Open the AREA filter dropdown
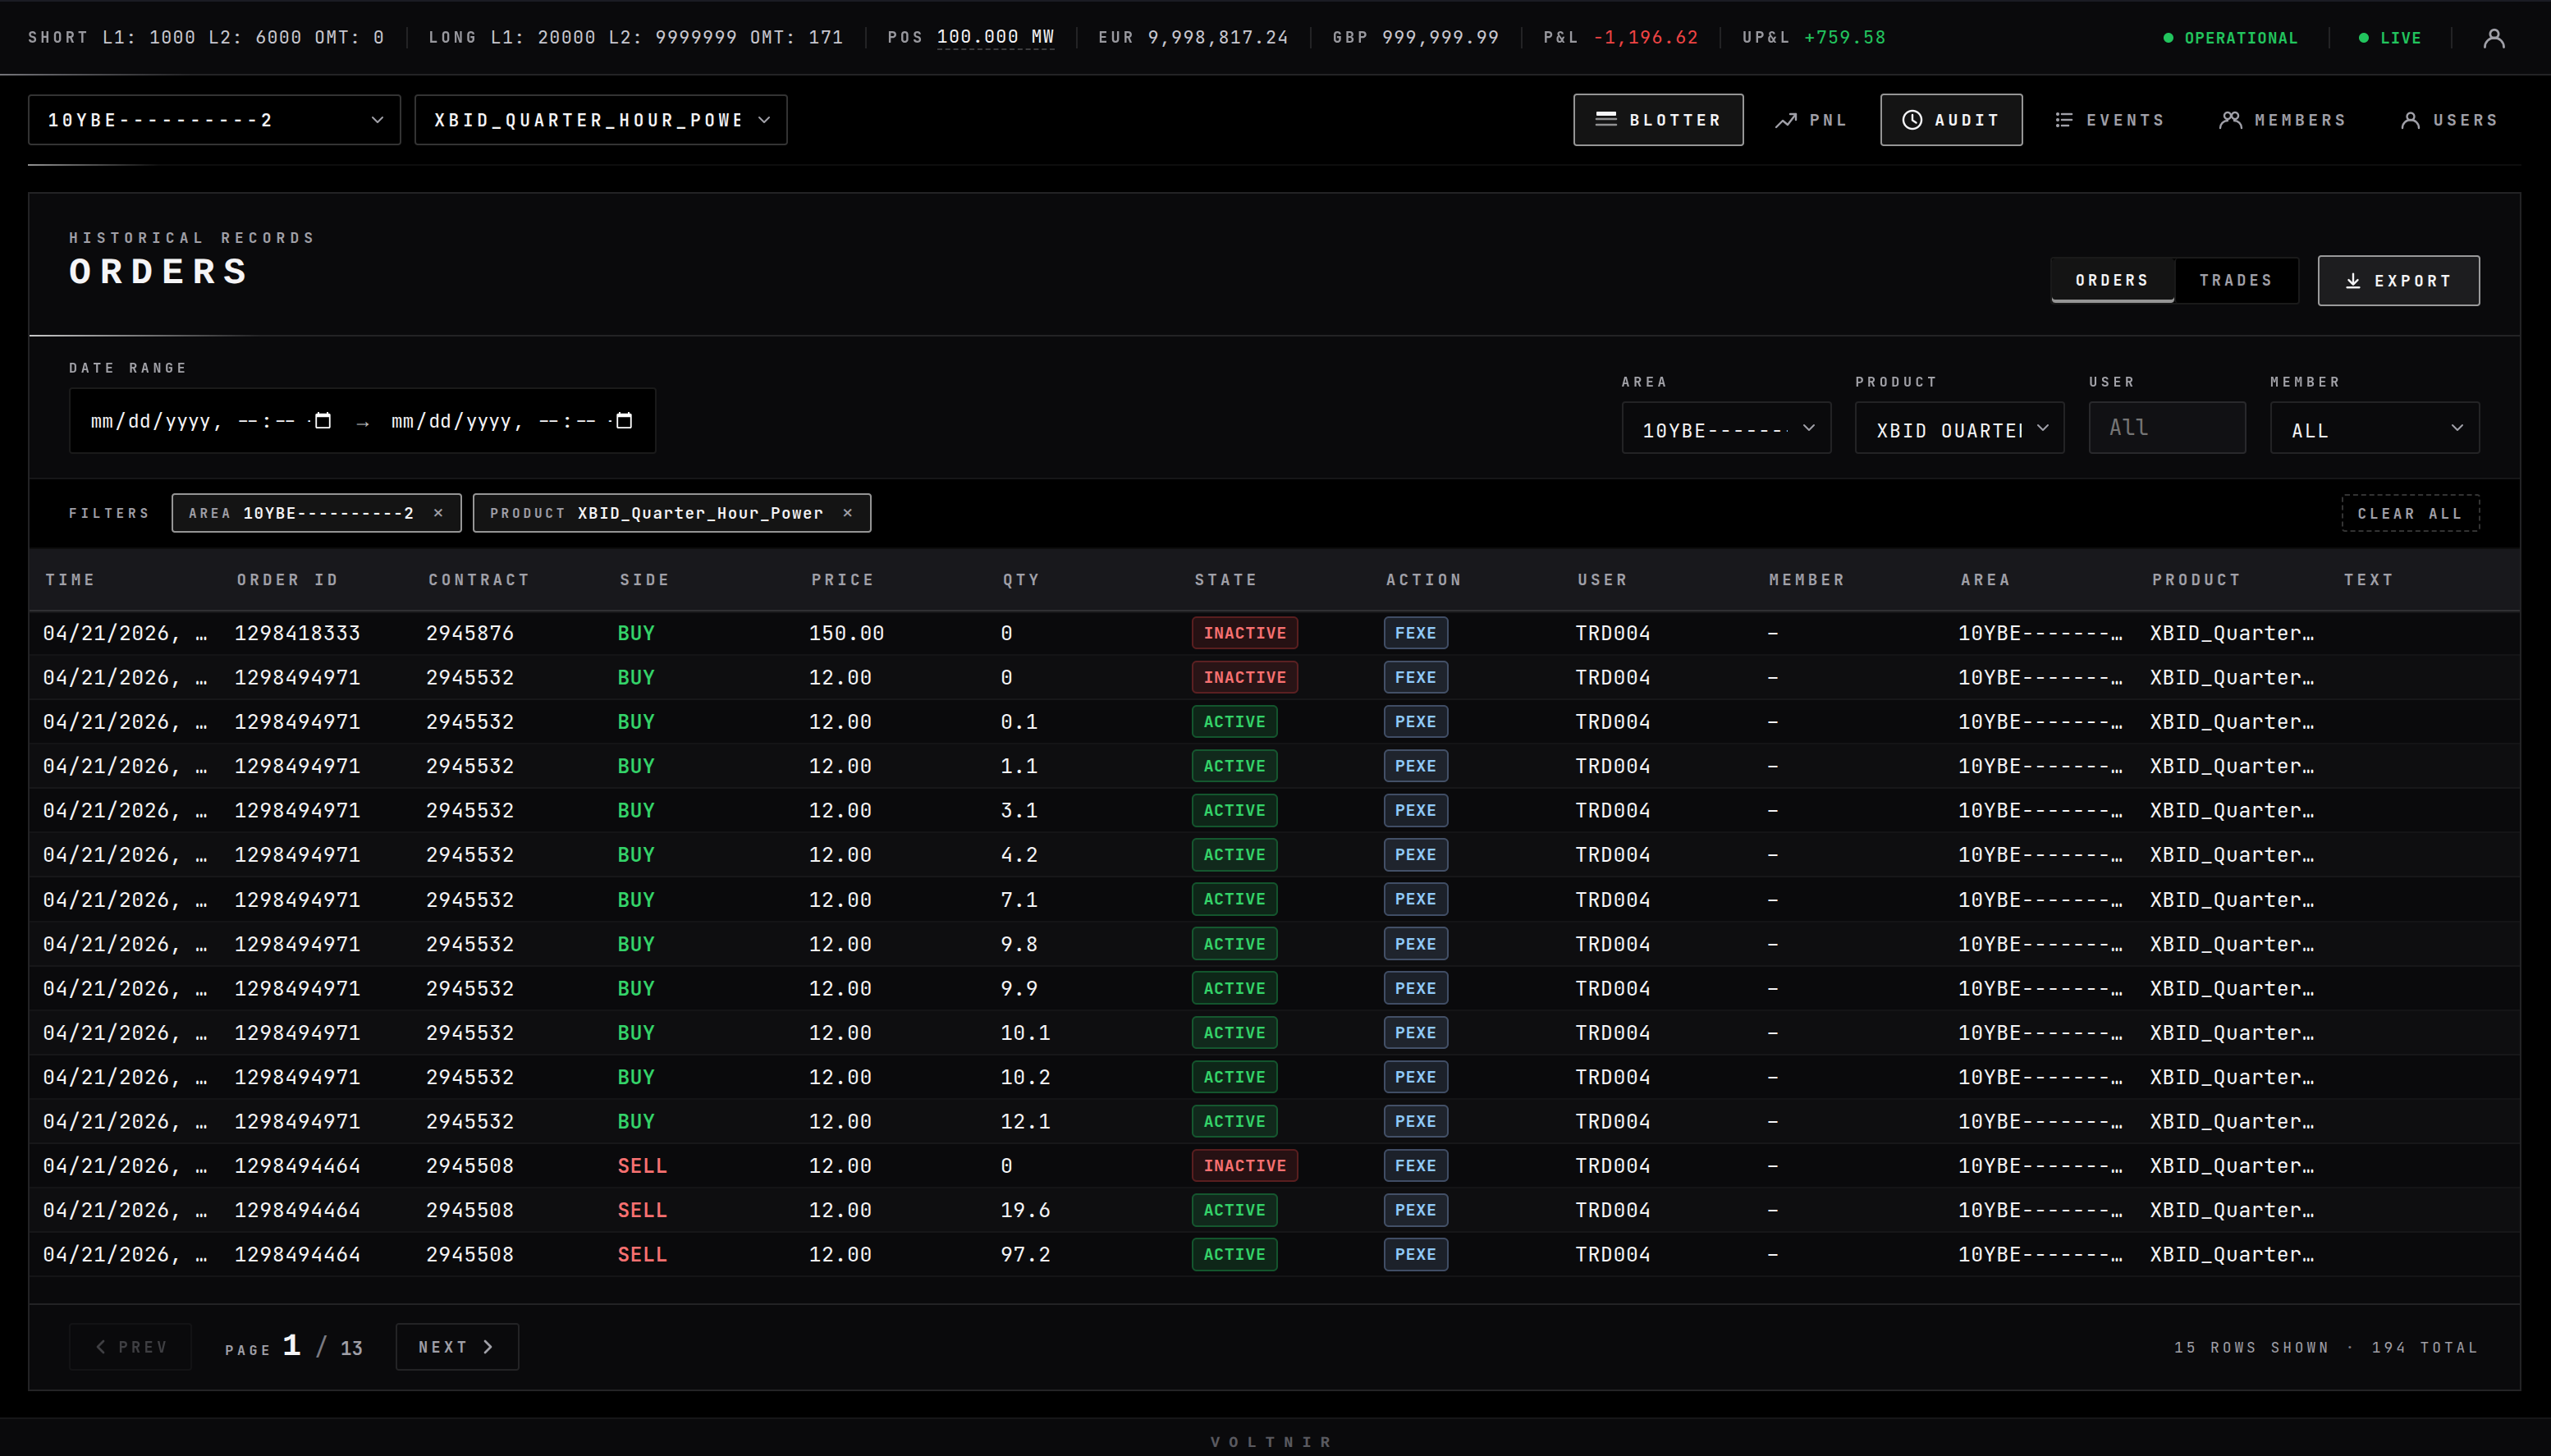The image size is (2551, 1456). (x=1726, y=427)
